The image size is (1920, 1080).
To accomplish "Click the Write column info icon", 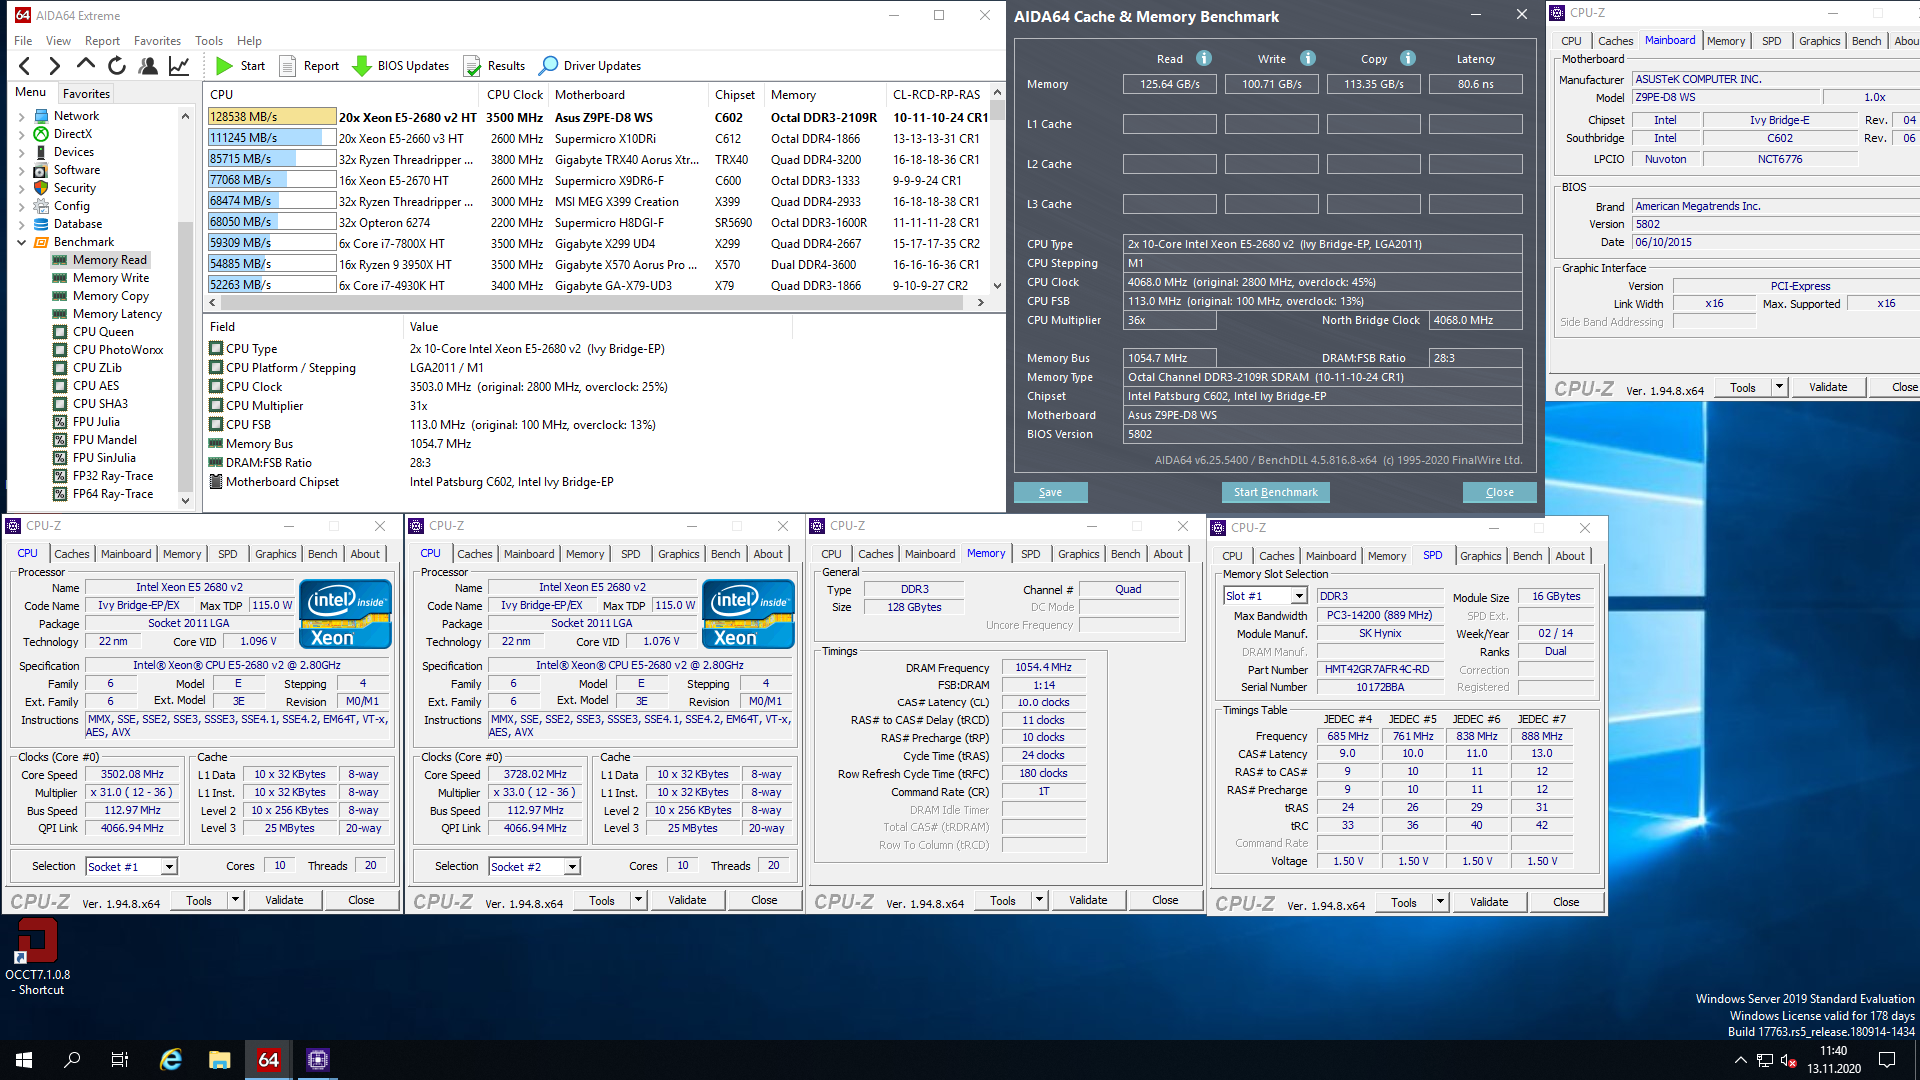I will 1308,58.
